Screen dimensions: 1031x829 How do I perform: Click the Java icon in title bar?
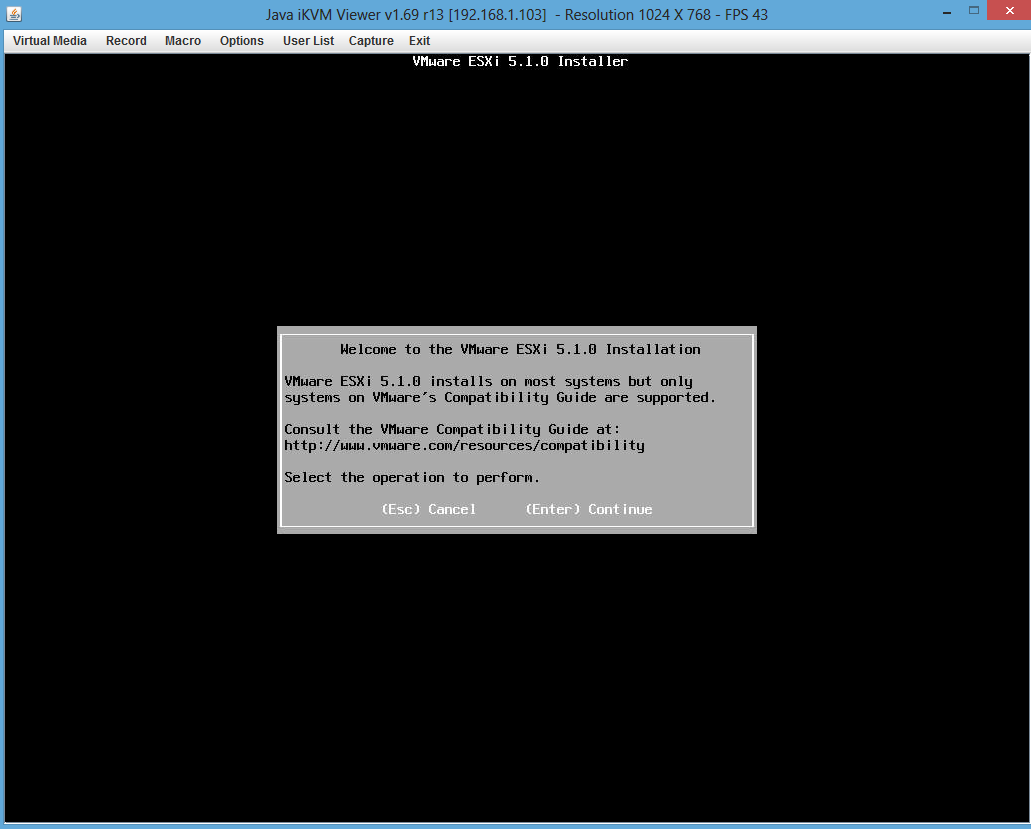pyautogui.click(x=14, y=14)
